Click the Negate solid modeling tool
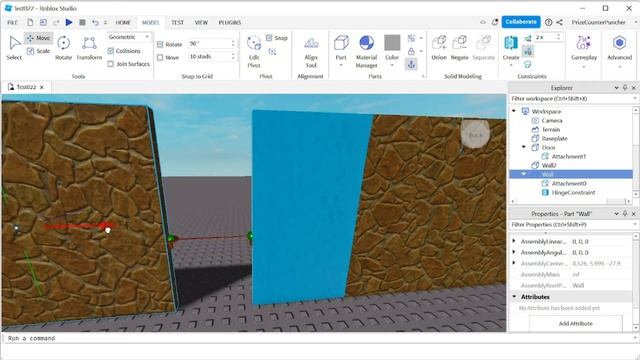Screen dimensions: 640x360 pyautogui.click(x=459, y=48)
